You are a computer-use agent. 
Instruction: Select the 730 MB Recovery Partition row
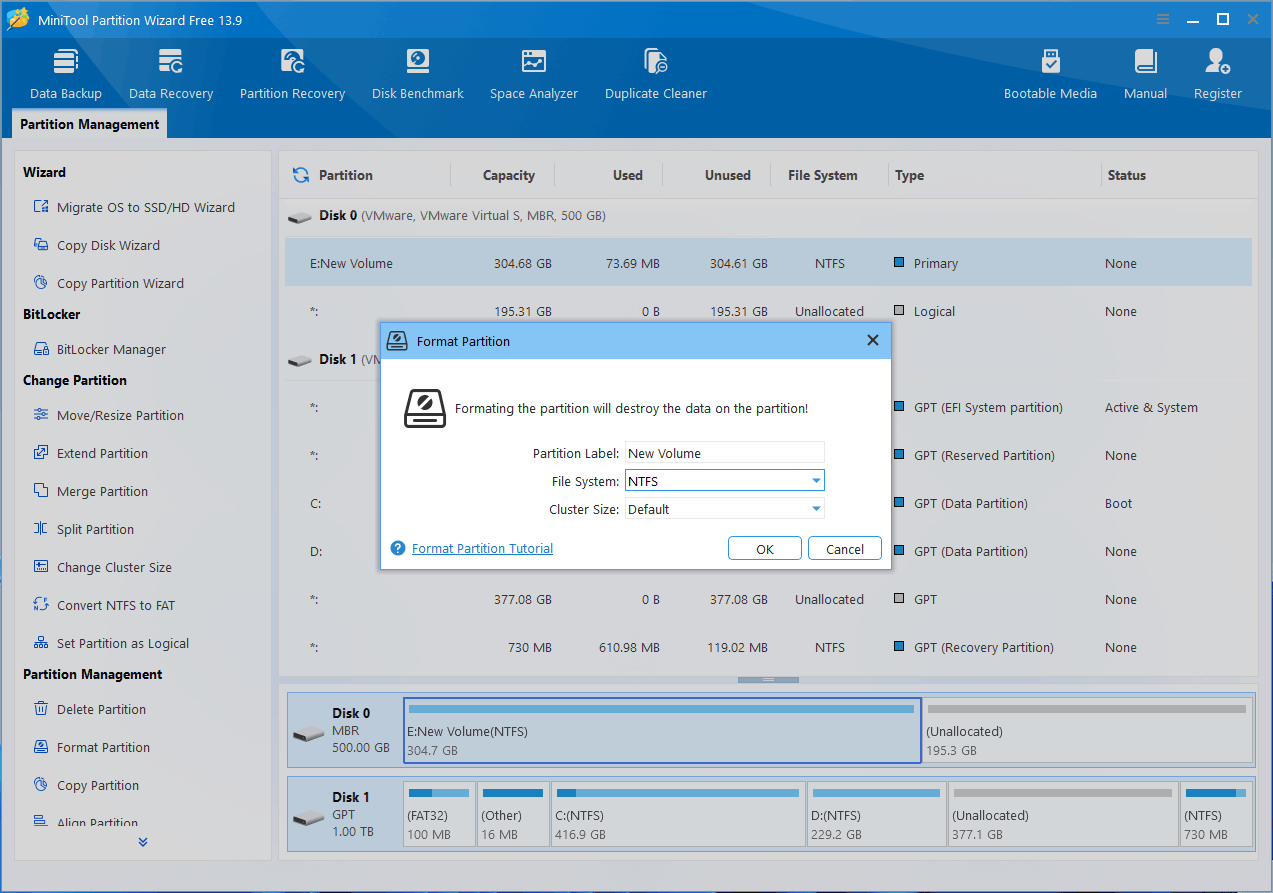pos(768,647)
